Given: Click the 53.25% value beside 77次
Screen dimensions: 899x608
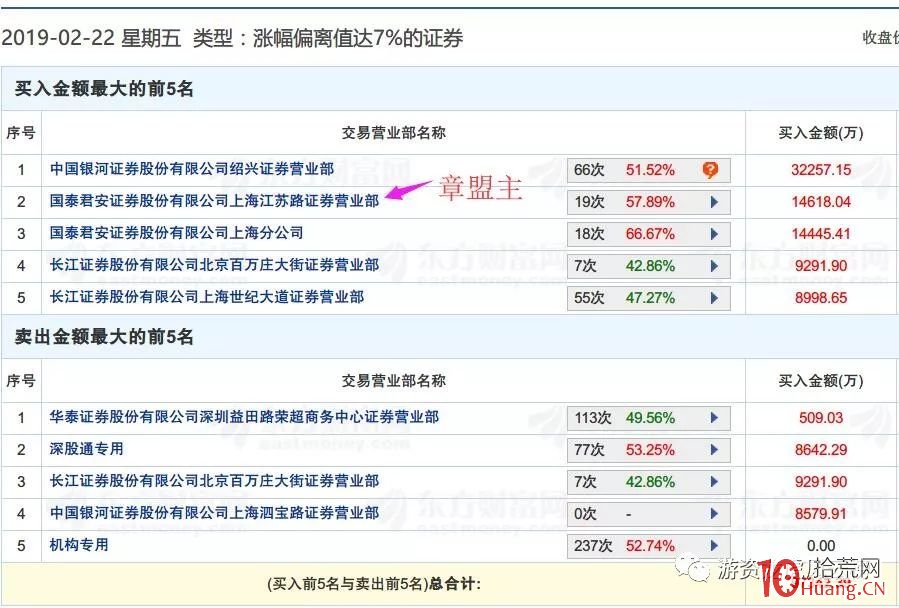Looking at the screenshot, I should (x=650, y=450).
